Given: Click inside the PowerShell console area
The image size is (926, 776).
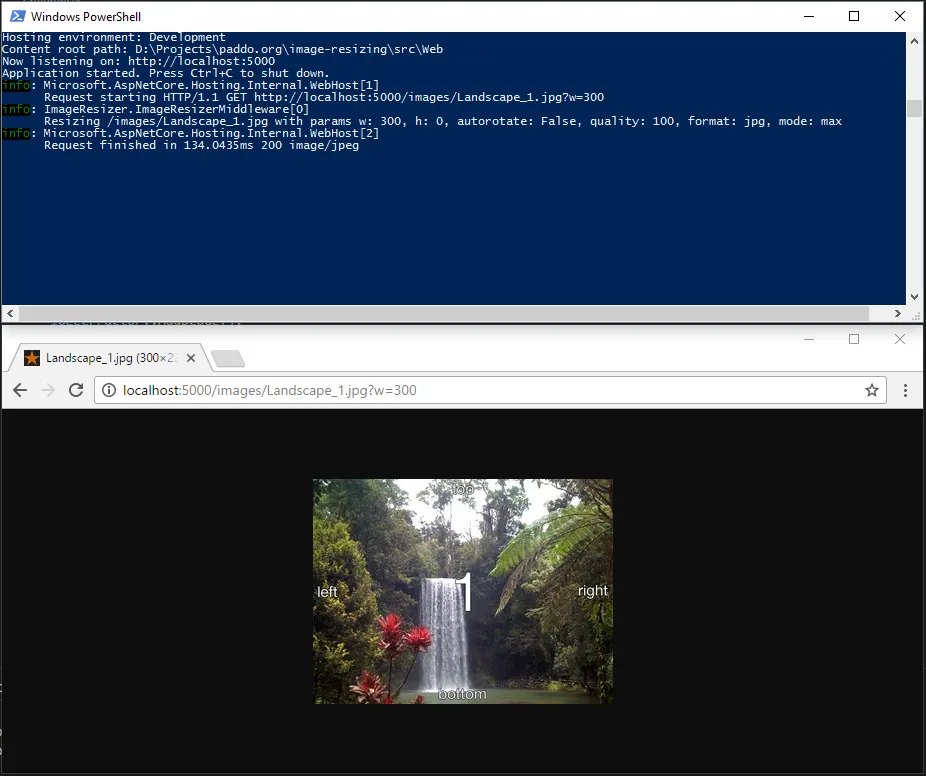Looking at the screenshot, I should (450, 220).
